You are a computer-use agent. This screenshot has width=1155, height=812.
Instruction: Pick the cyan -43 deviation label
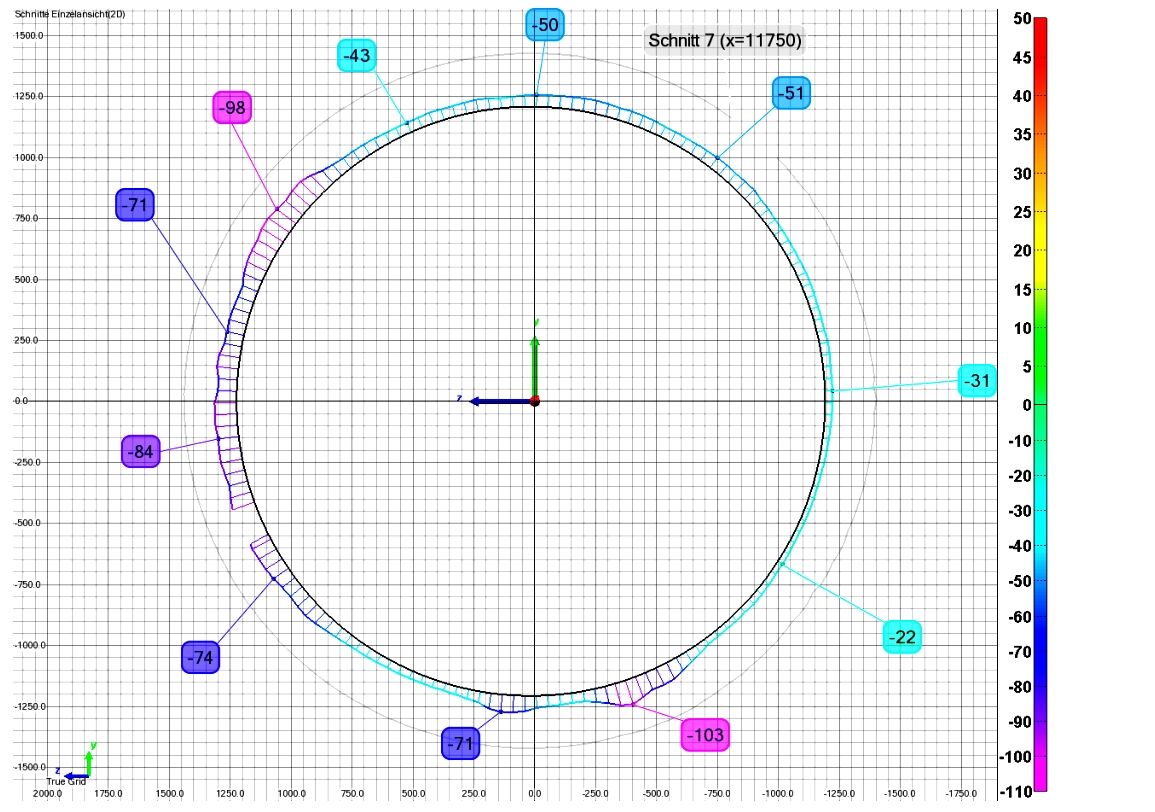click(357, 56)
